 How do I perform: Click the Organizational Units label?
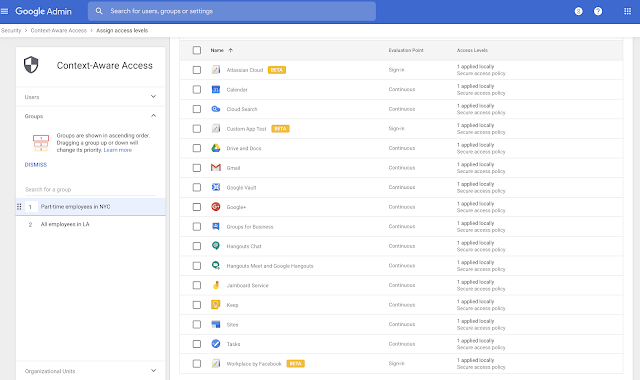[50, 371]
